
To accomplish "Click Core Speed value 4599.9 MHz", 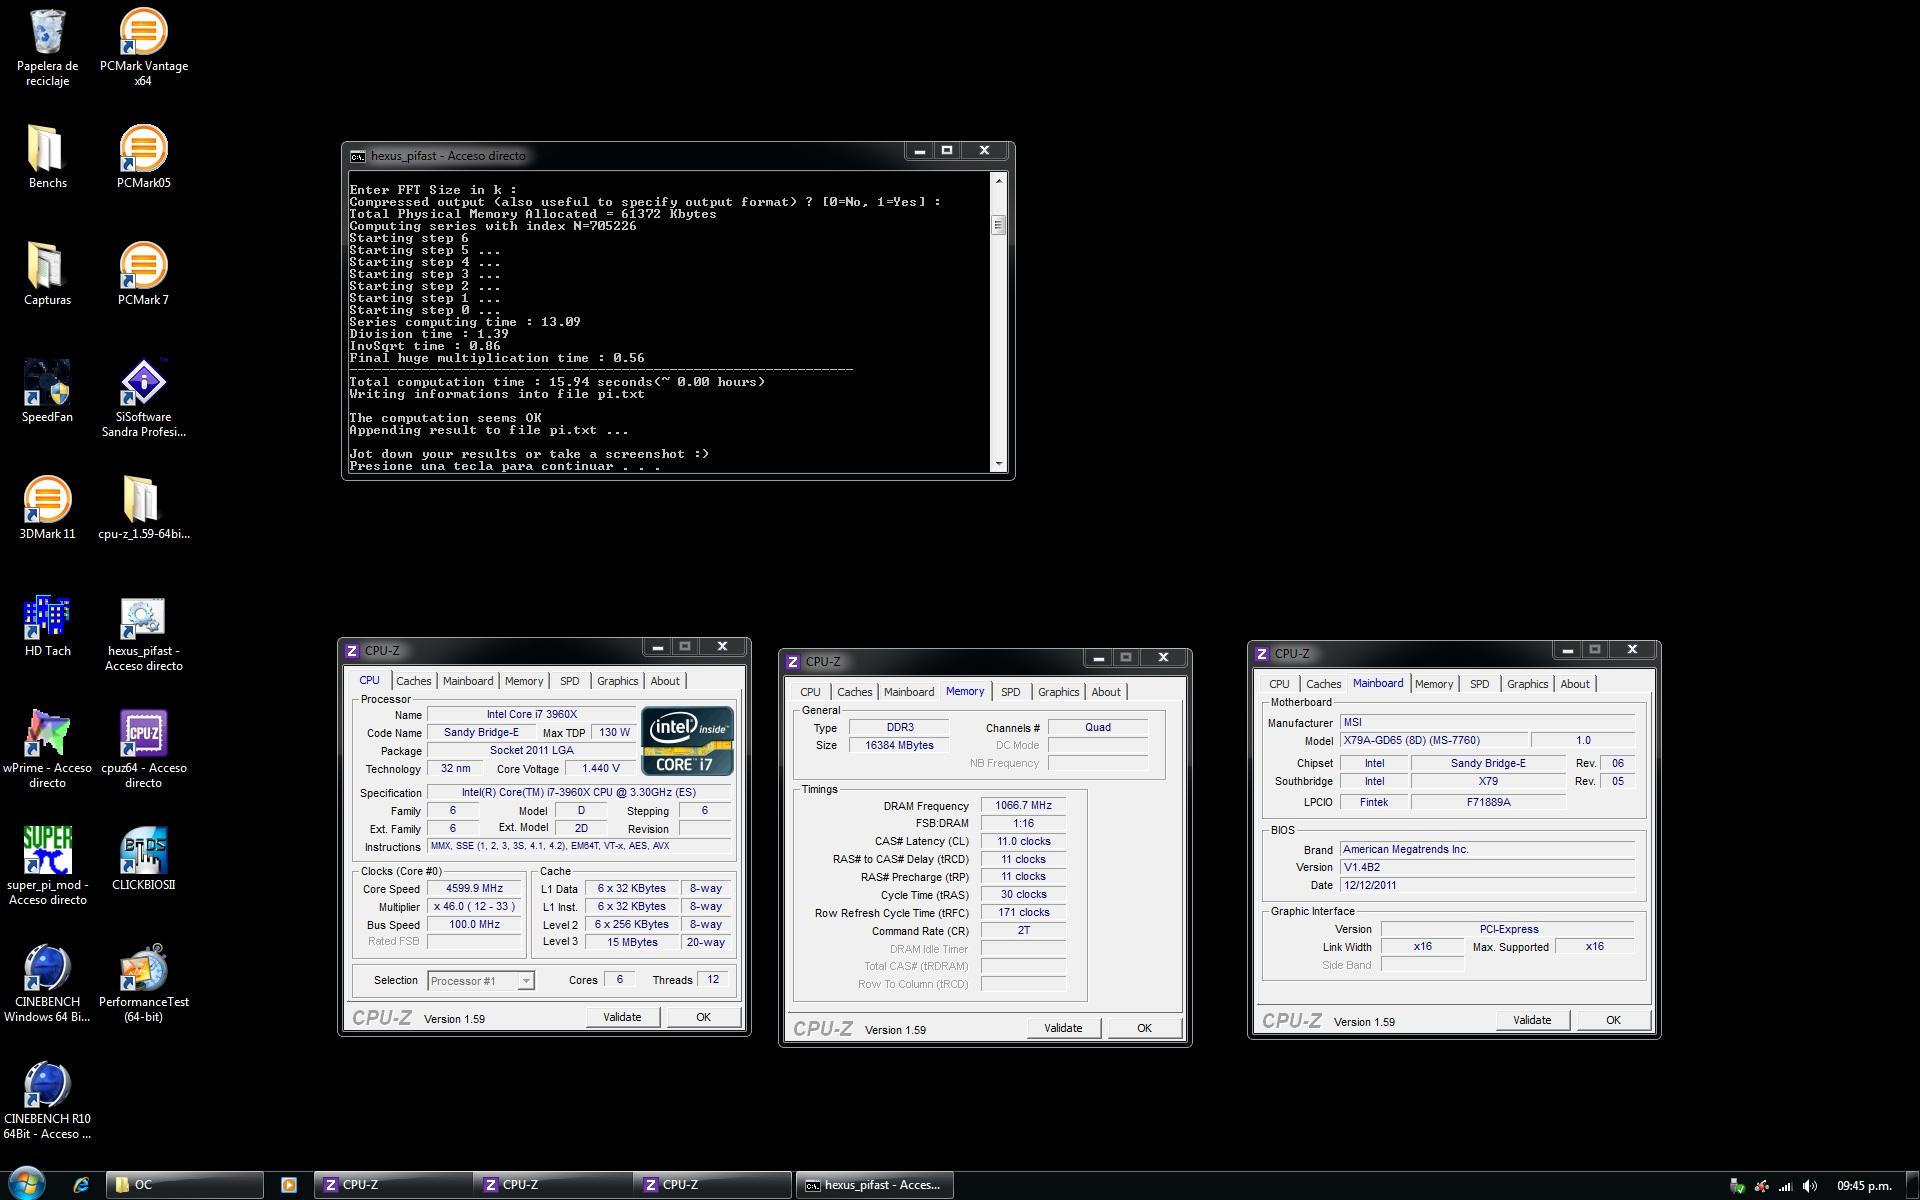I will pyautogui.click(x=474, y=889).
